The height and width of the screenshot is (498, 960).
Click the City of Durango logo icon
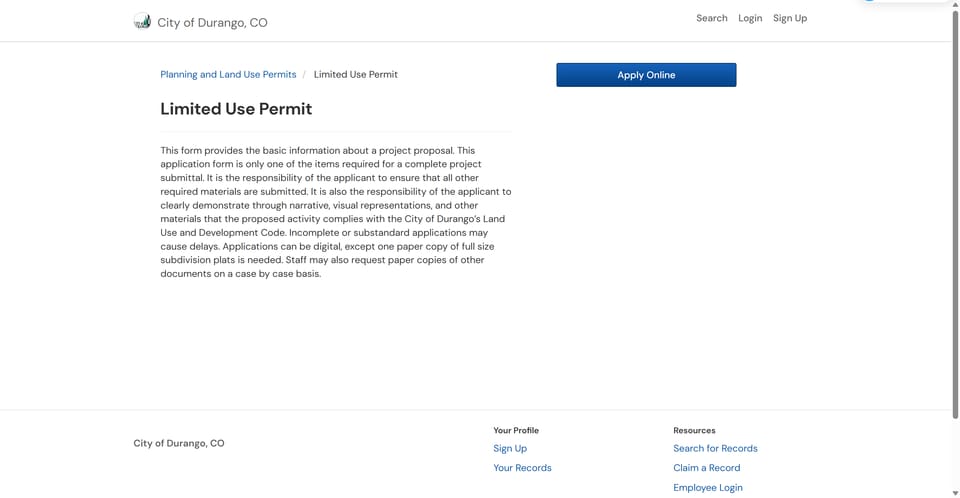click(142, 21)
